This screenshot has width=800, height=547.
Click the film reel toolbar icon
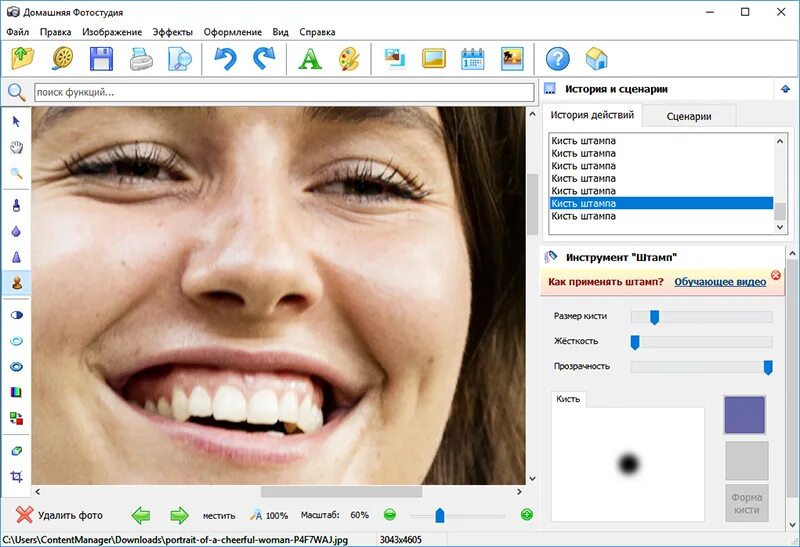(62, 59)
